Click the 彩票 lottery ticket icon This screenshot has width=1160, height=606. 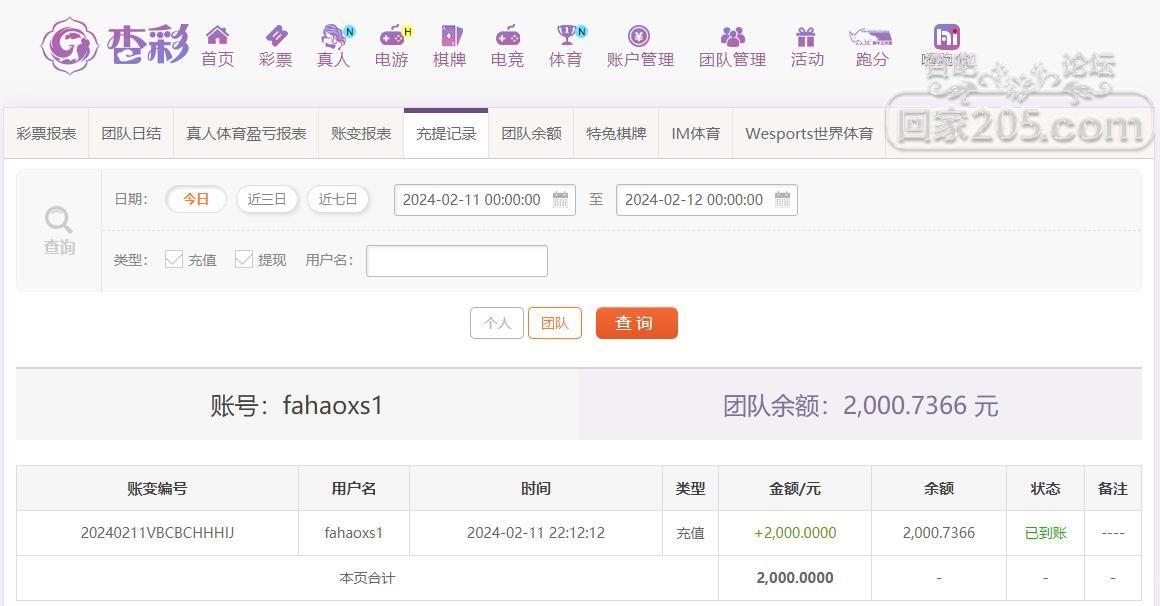(x=276, y=36)
